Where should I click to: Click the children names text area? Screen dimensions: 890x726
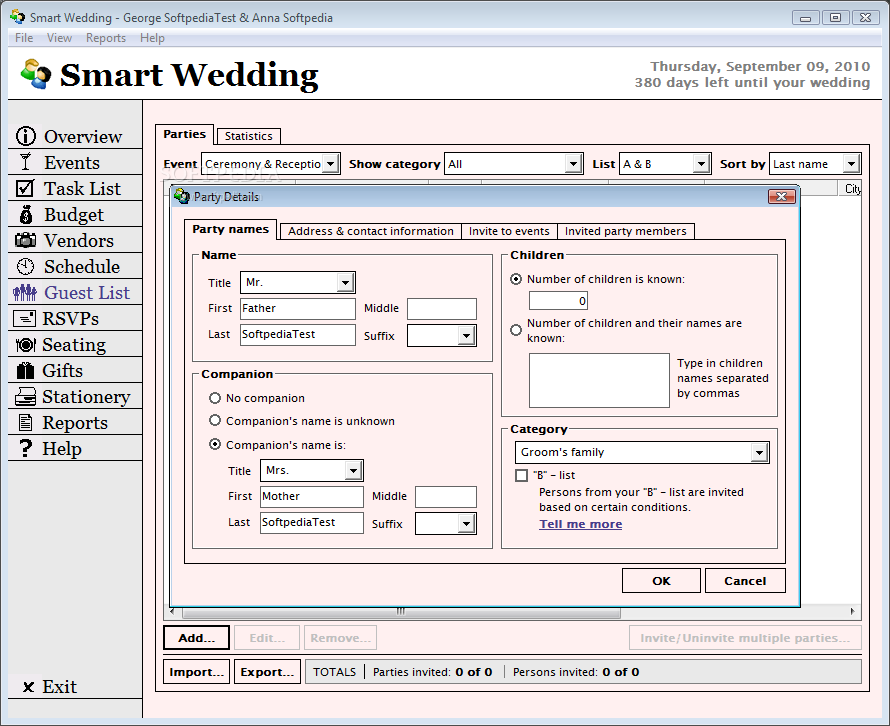pyautogui.click(x=599, y=380)
